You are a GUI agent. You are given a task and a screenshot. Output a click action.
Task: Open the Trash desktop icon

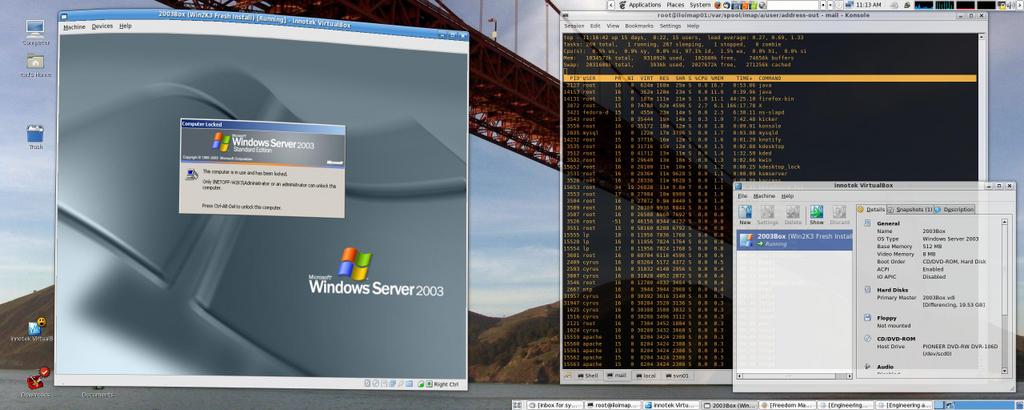(x=35, y=137)
